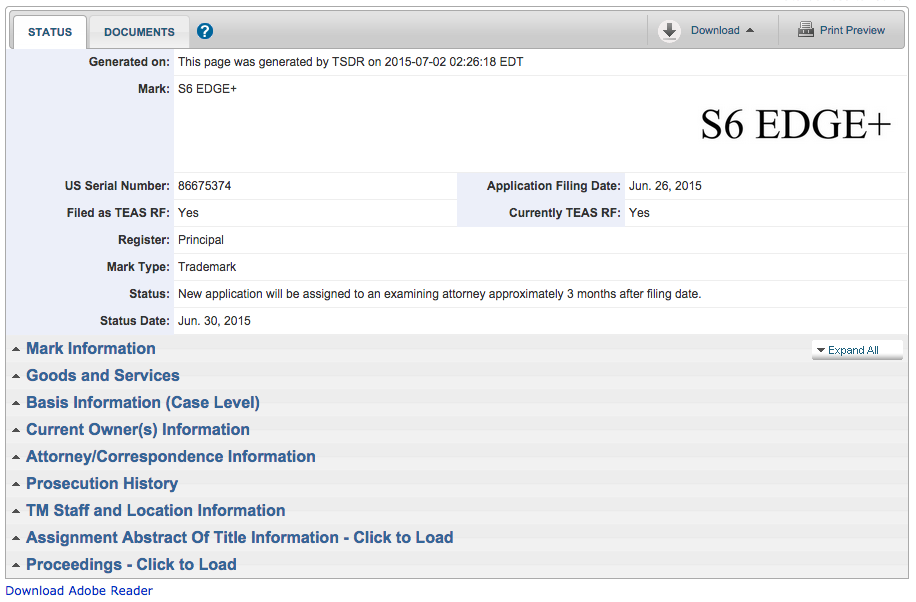This screenshot has height=602, width=916.
Task: Expand the Prosecution History section
Action: (x=102, y=483)
